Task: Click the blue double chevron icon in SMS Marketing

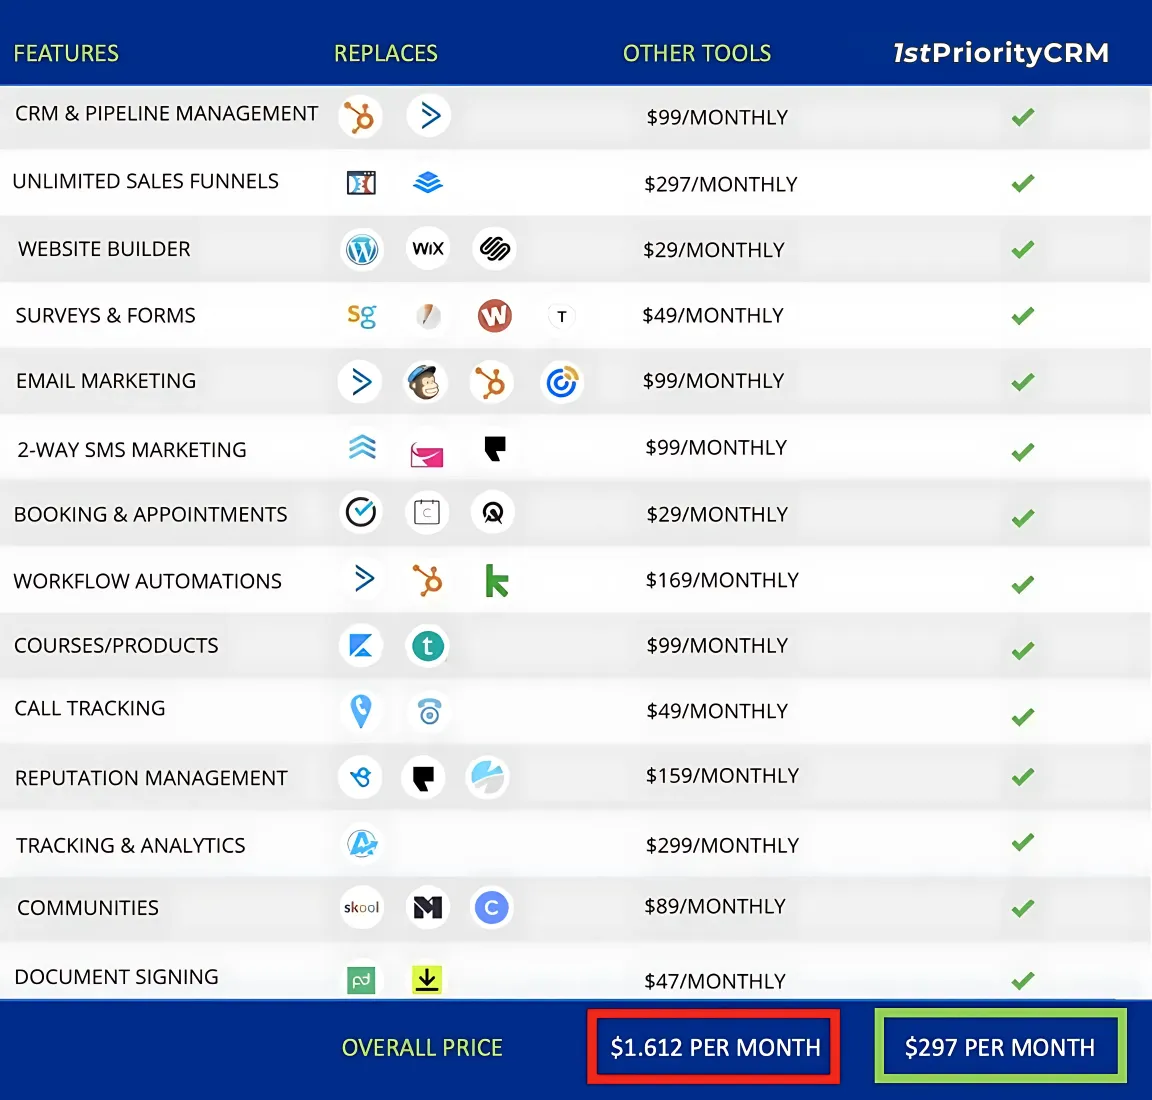Action: (x=362, y=447)
